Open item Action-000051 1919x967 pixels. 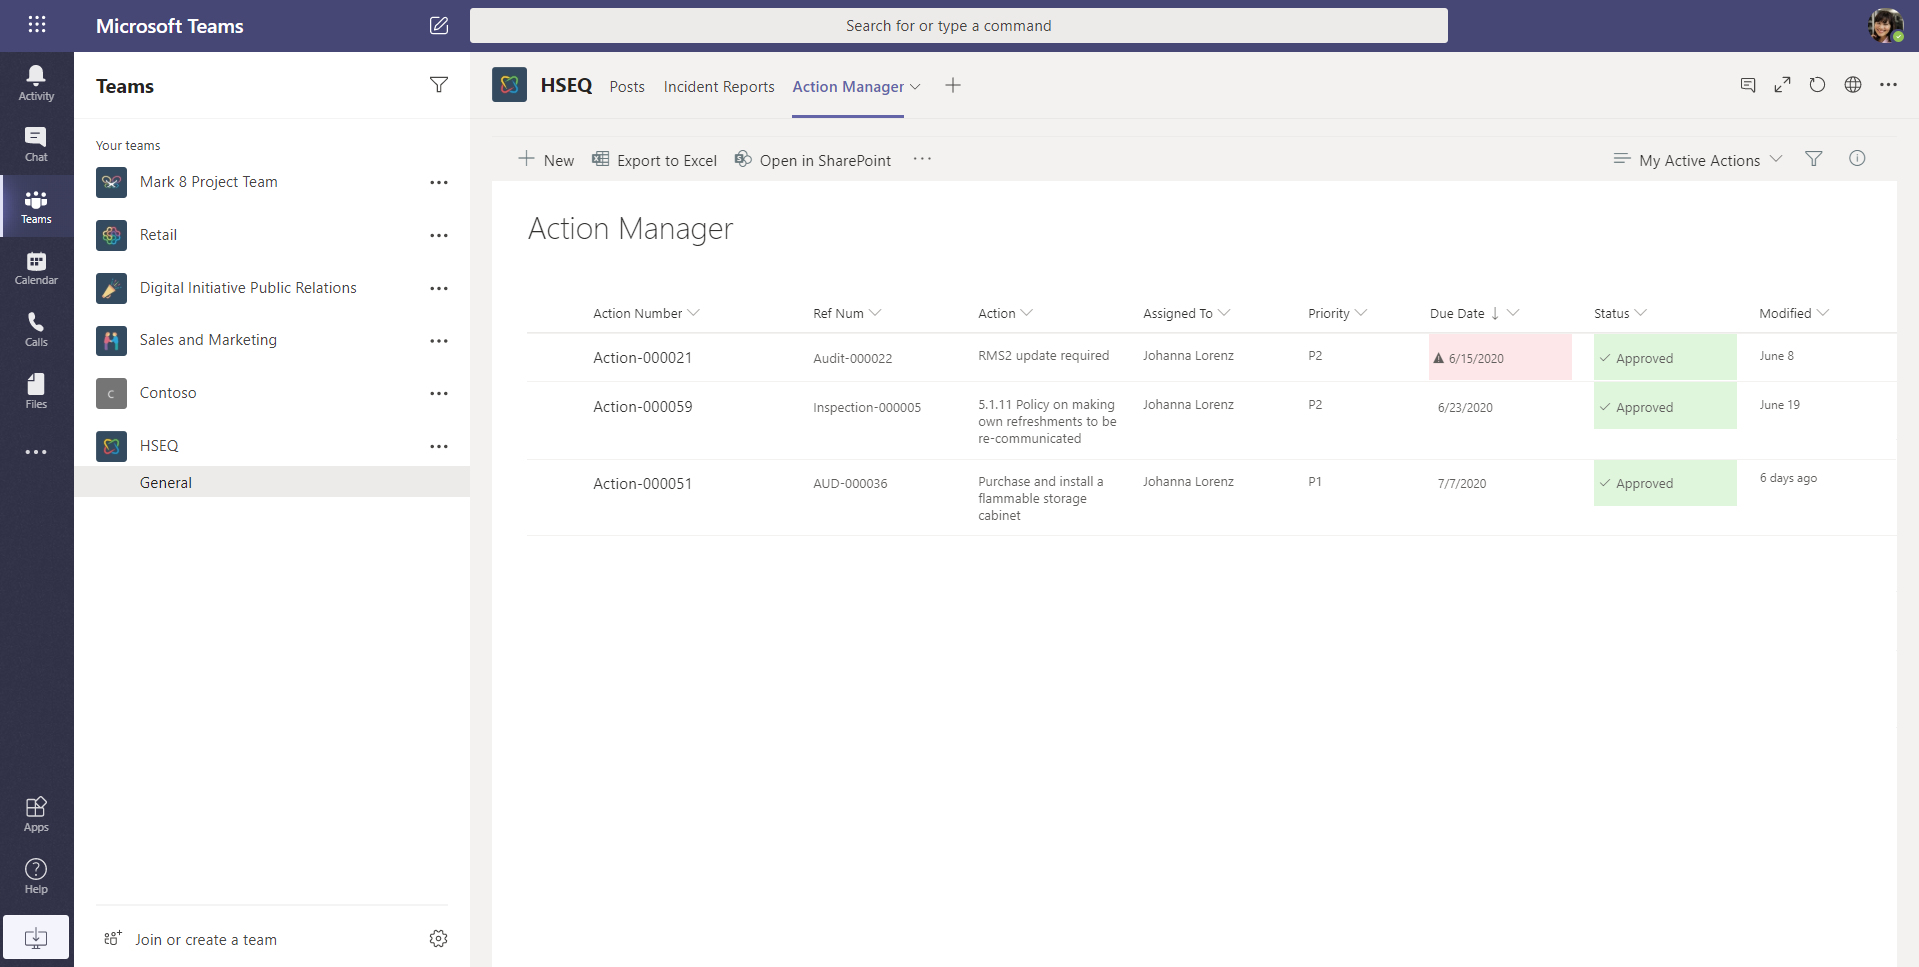(642, 484)
